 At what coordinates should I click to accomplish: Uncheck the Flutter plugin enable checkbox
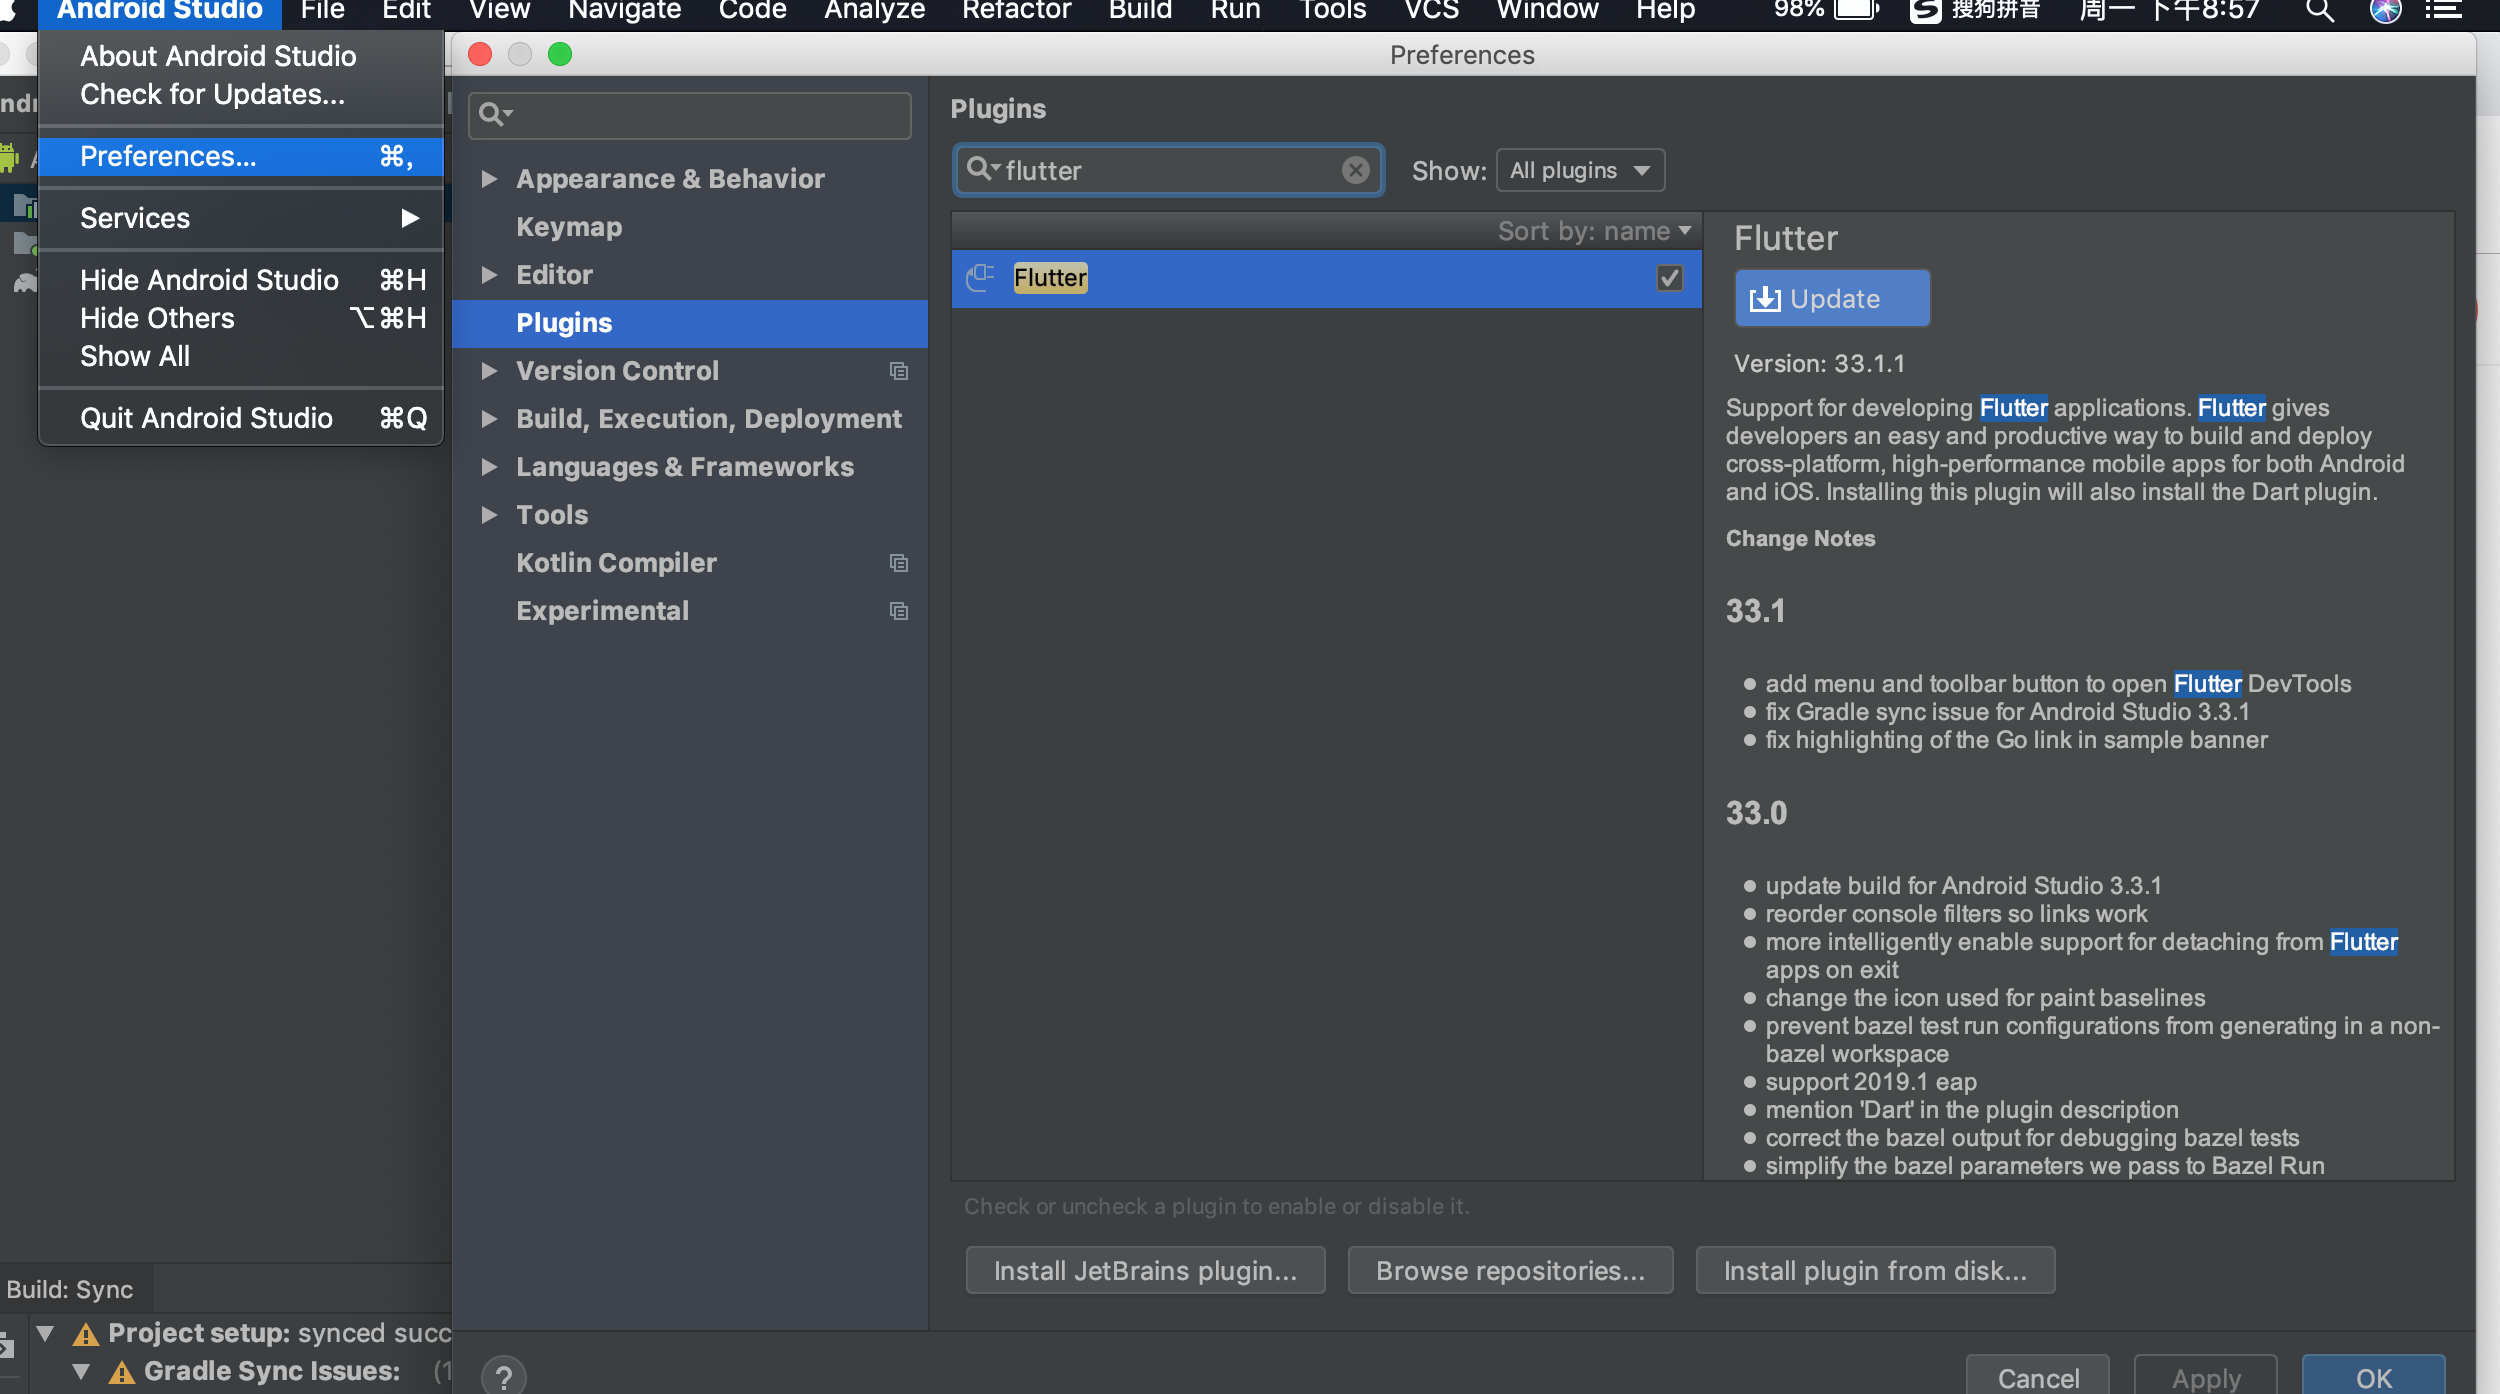[x=1669, y=277]
